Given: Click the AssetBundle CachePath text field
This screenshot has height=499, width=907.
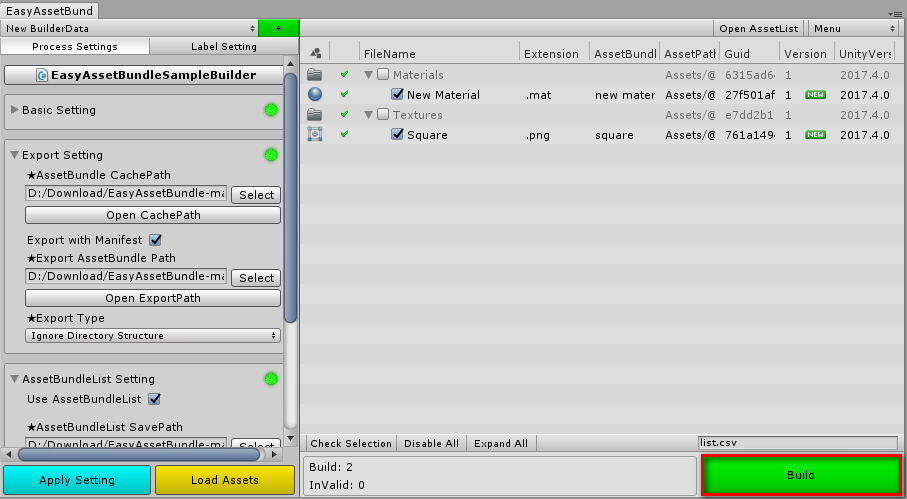Looking at the screenshot, I should click(126, 194).
